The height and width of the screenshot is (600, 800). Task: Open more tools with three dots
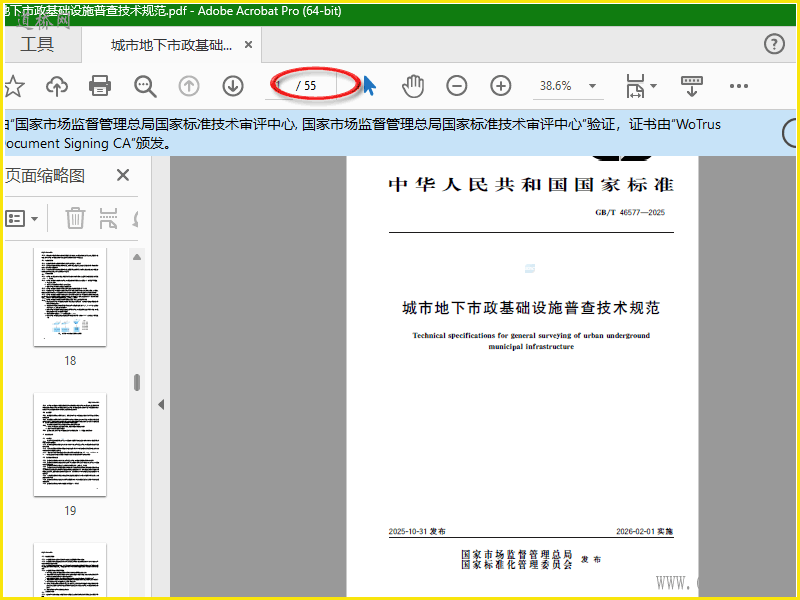[739, 86]
